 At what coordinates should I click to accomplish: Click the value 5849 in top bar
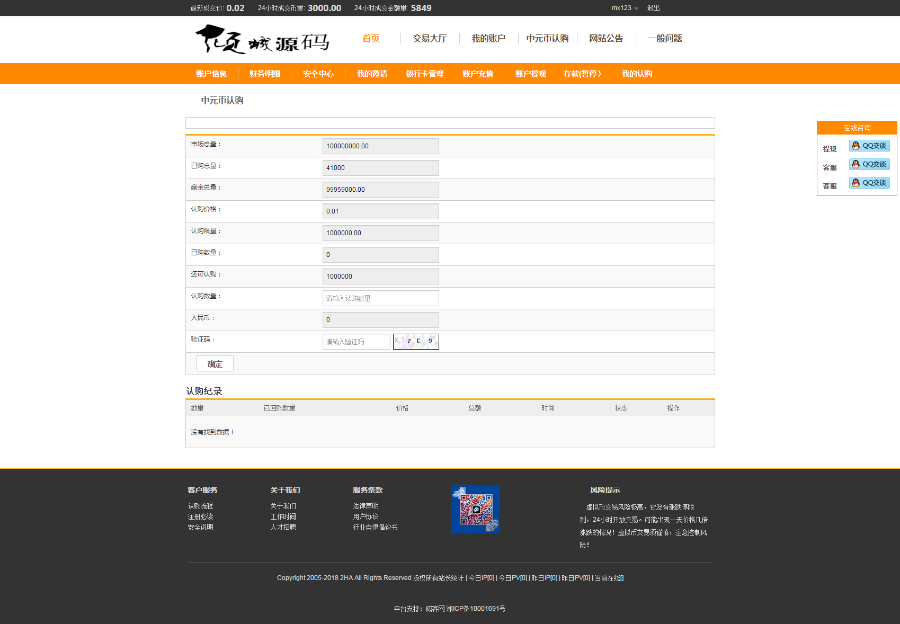tap(421, 8)
